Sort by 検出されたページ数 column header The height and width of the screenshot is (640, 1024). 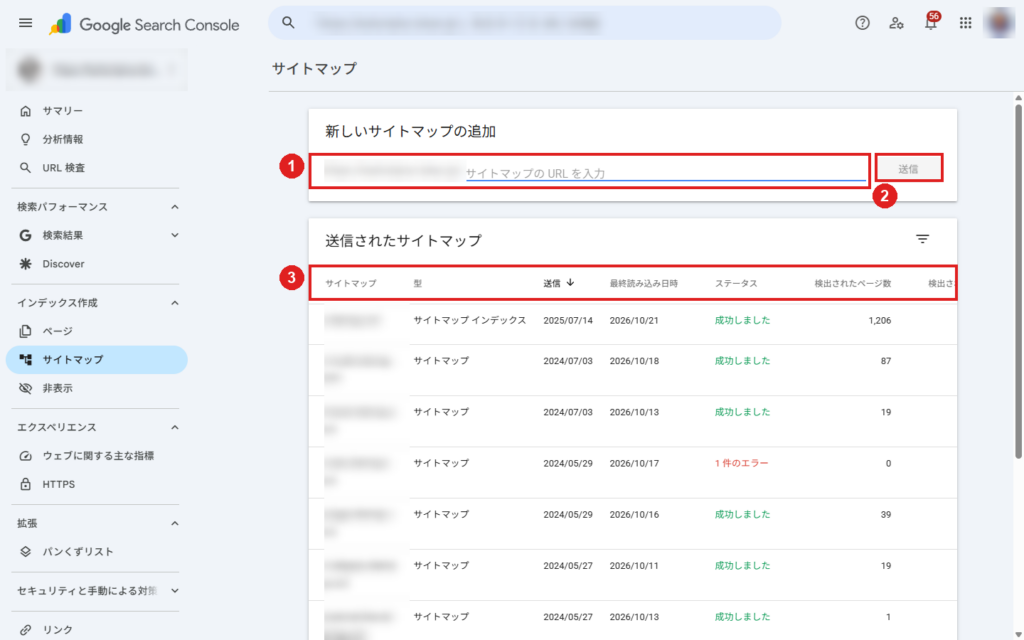tap(852, 283)
